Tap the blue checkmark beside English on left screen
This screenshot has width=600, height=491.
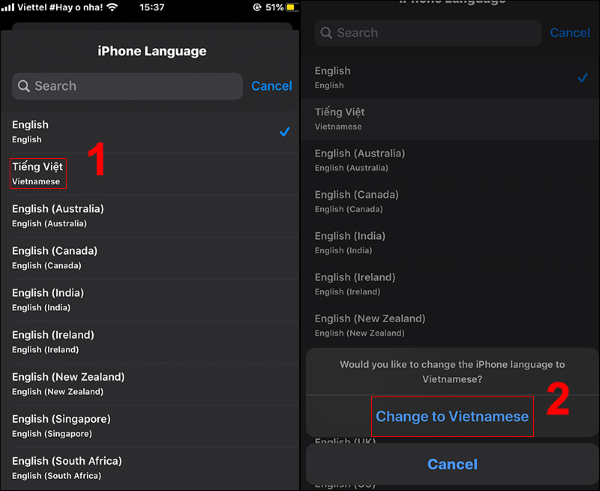coord(285,132)
